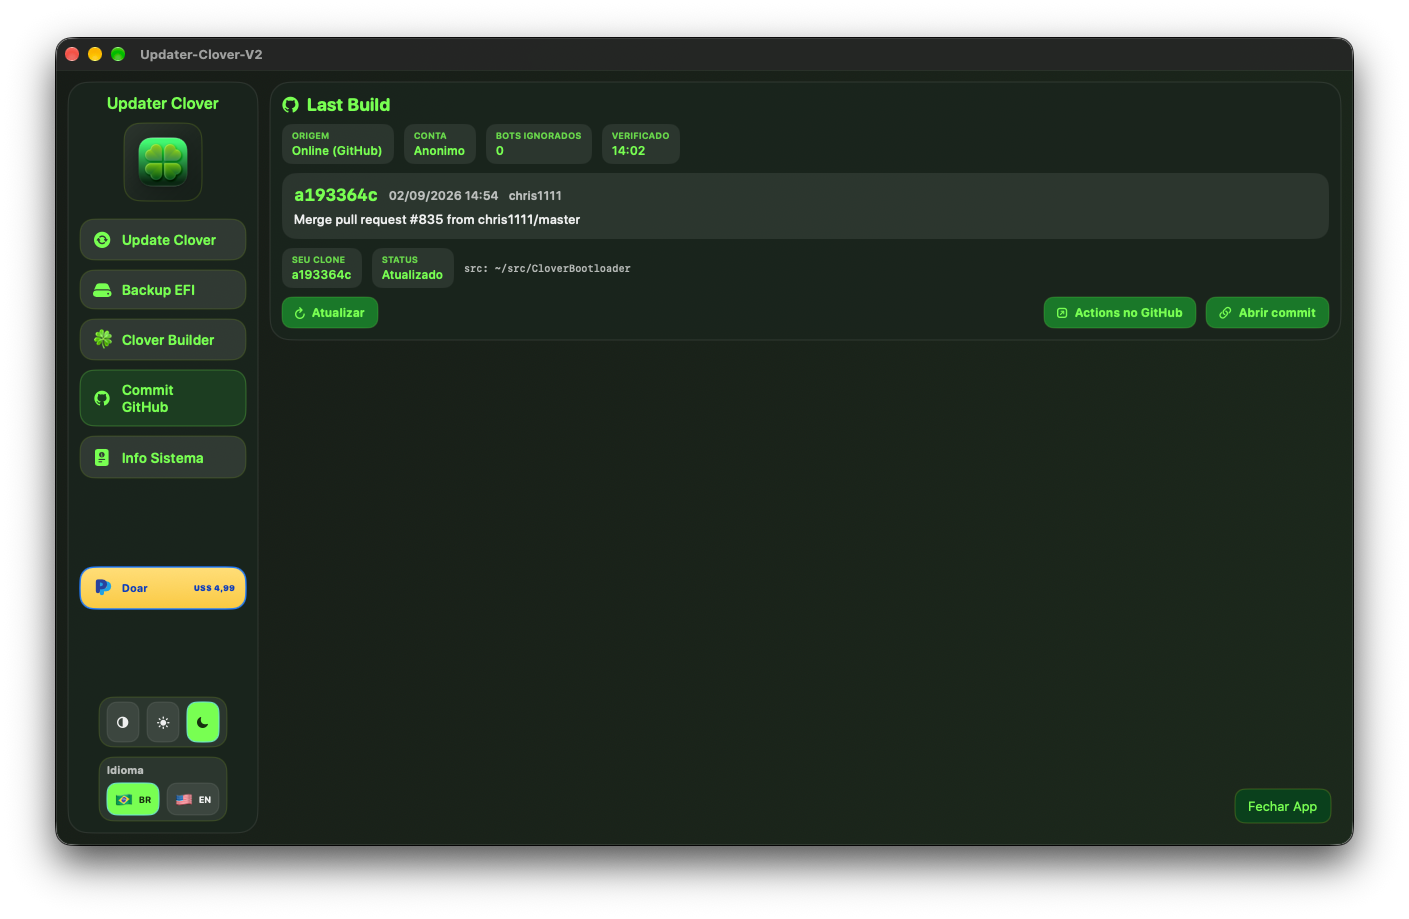This screenshot has width=1409, height=919.
Task: Click the link icon in Abrir commit
Action: point(1225,313)
